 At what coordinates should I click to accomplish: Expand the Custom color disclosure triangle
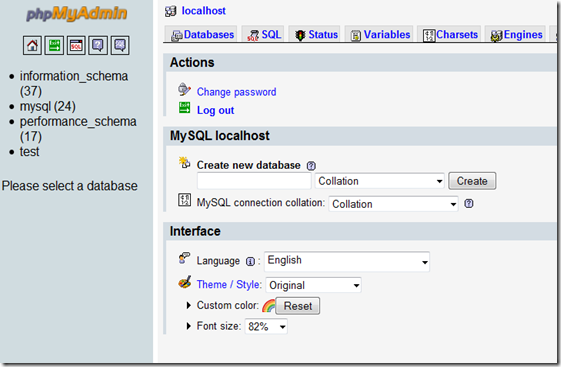point(189,305)
